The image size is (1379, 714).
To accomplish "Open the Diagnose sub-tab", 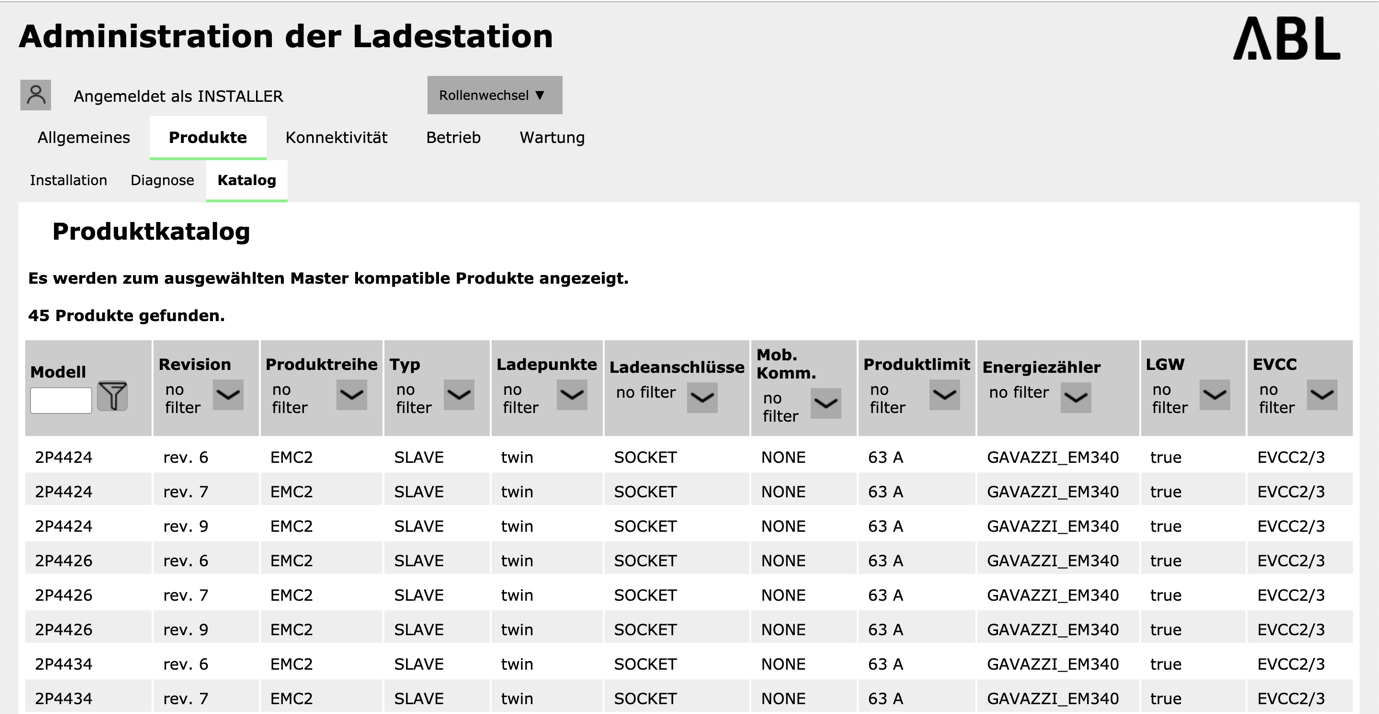I will (x=162, y=180).
